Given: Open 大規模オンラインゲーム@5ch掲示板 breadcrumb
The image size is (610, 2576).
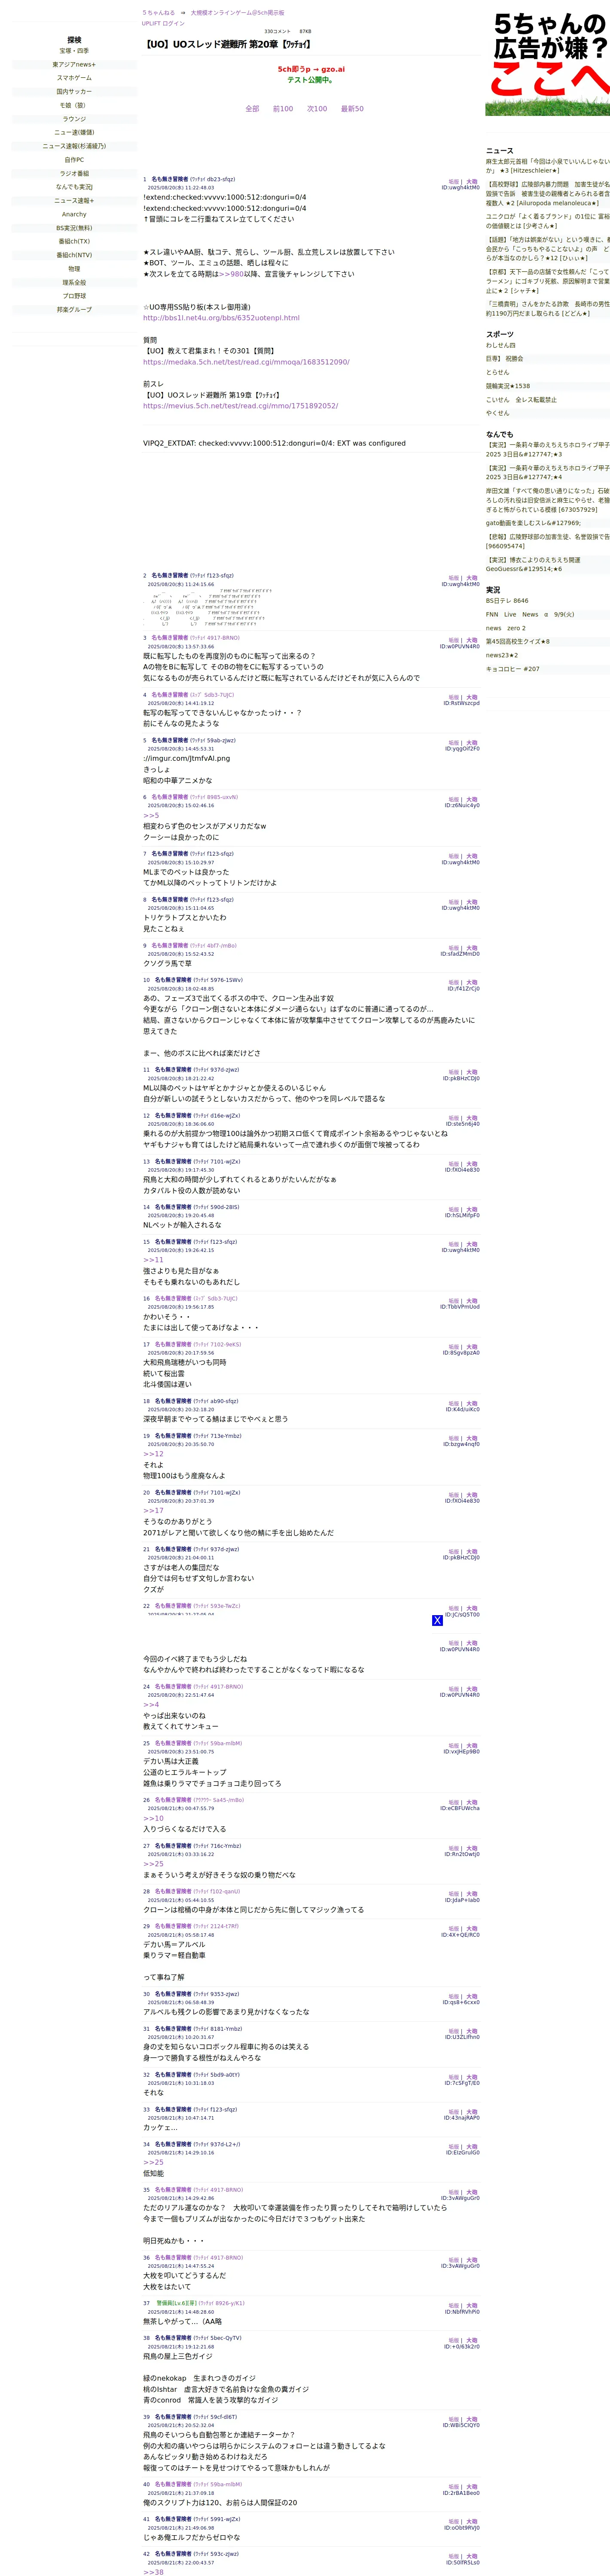Looking at the screenshot, I should point(237,13).
